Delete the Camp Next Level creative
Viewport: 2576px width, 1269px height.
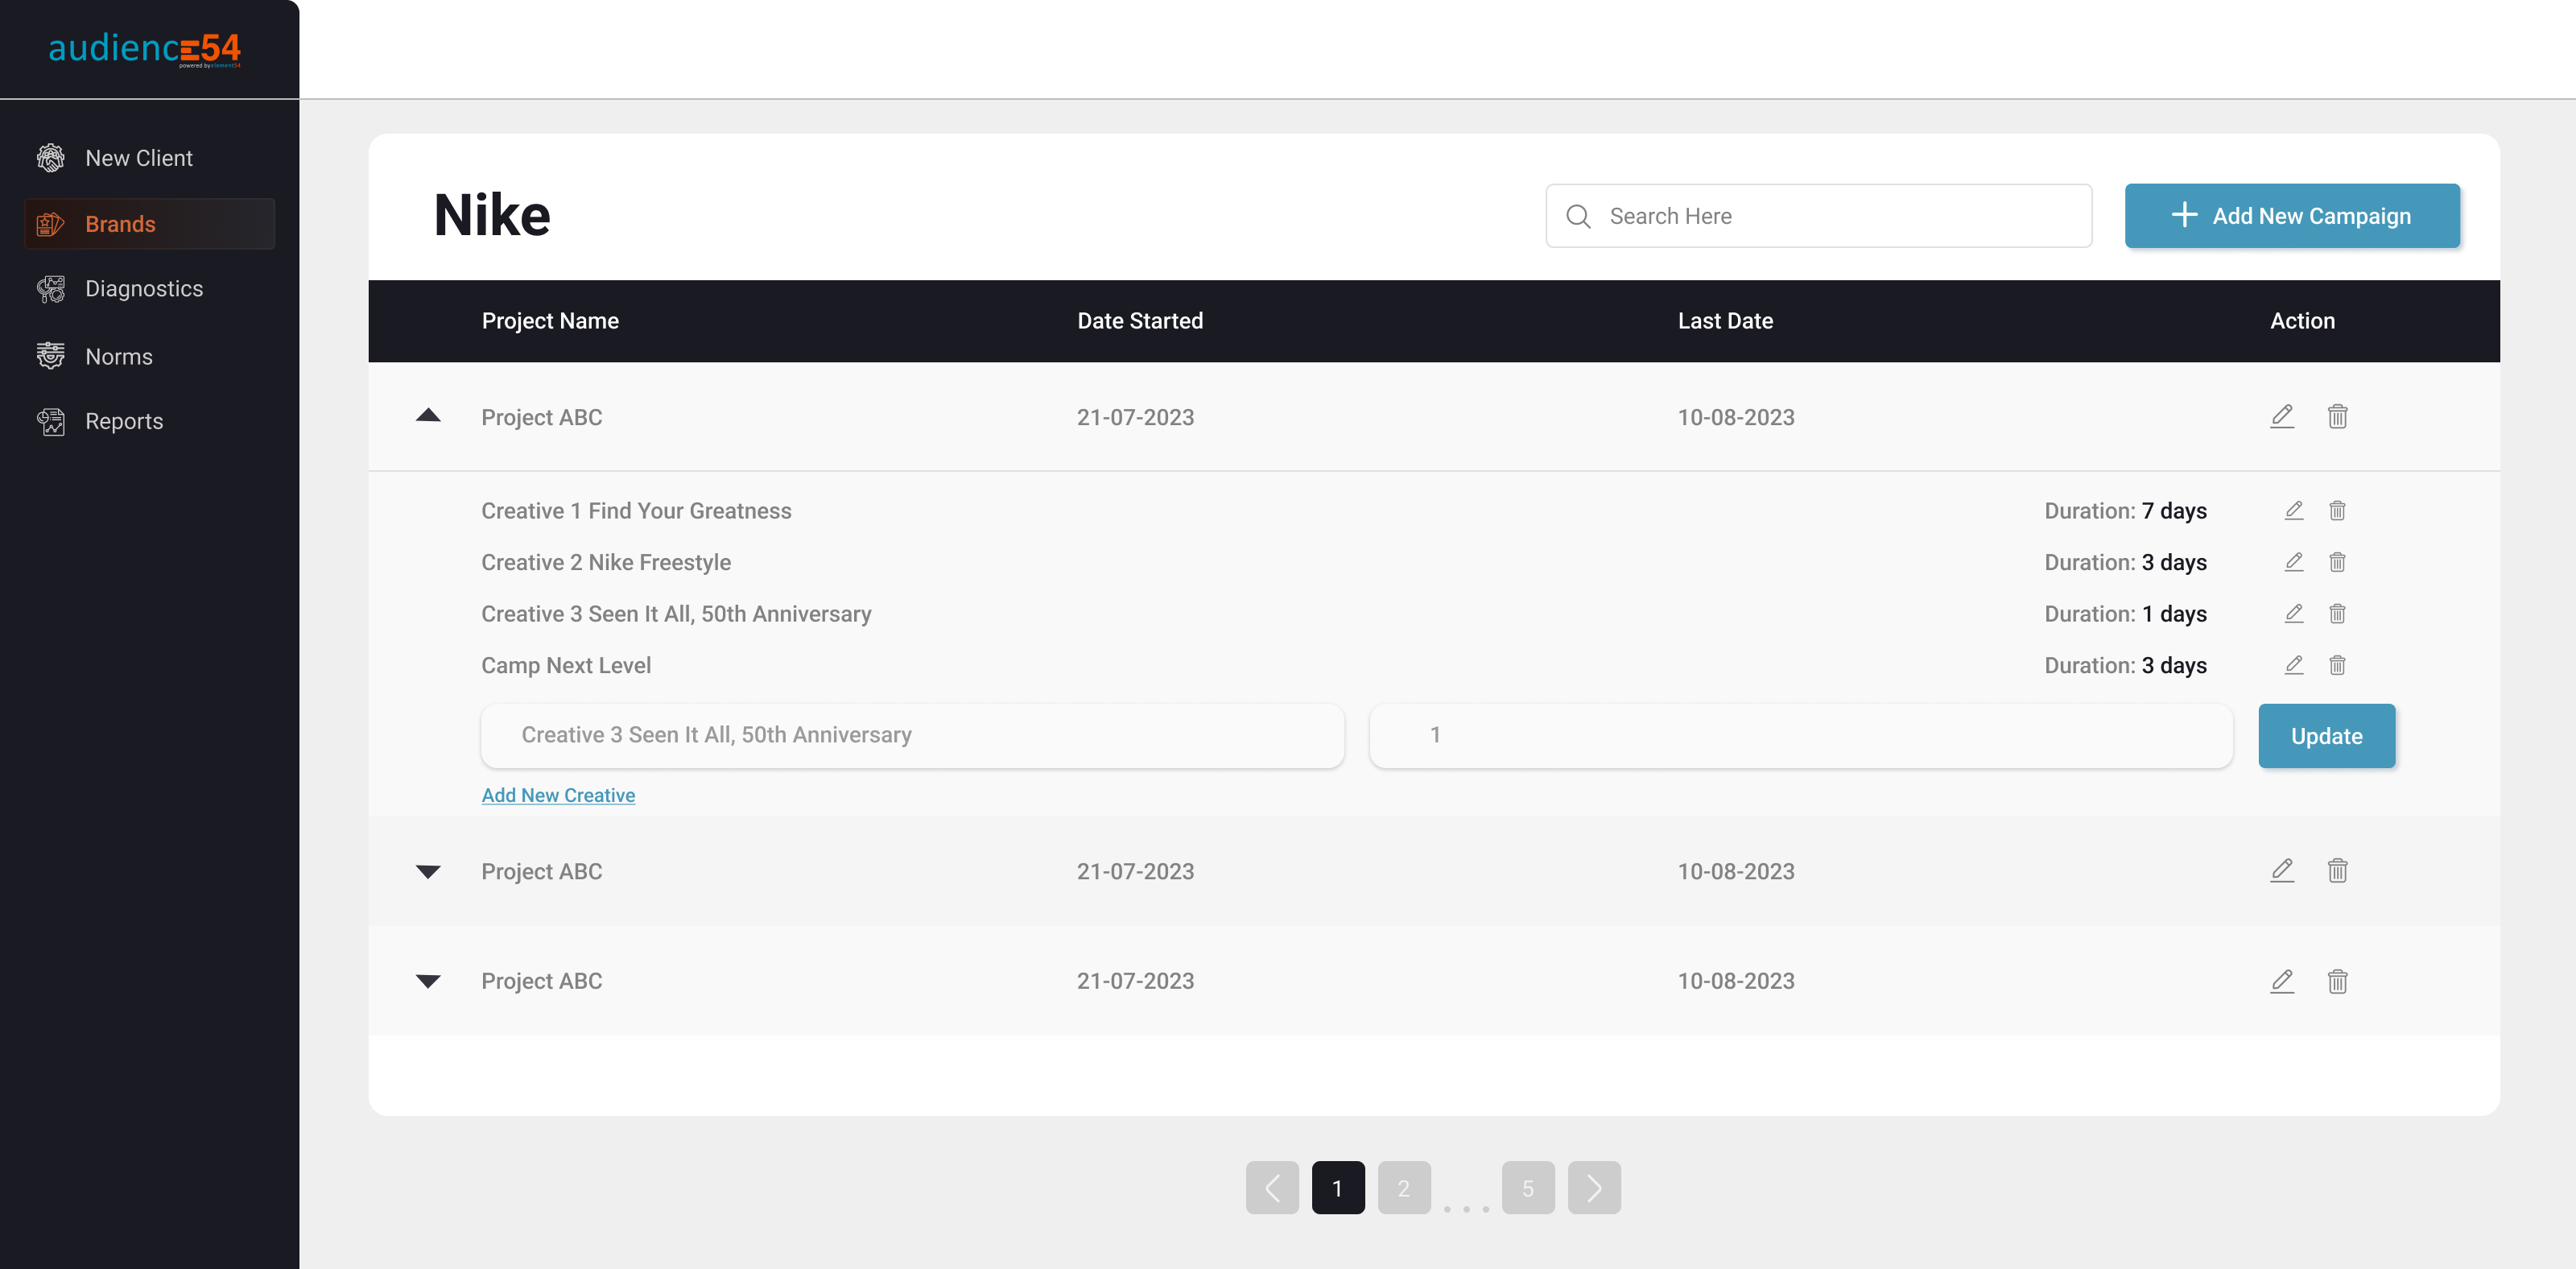tap(2337, 665)
